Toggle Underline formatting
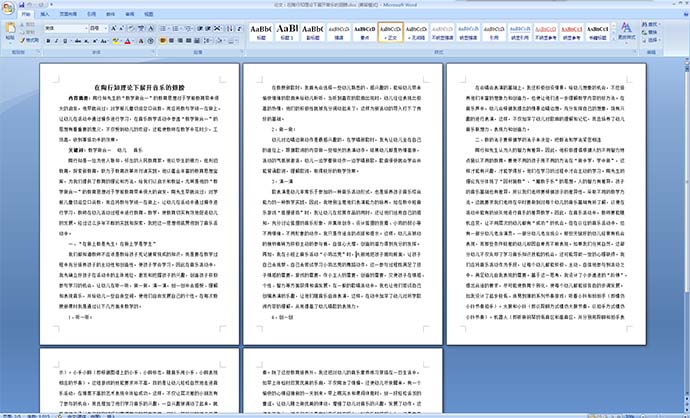 tap(65, 41)
